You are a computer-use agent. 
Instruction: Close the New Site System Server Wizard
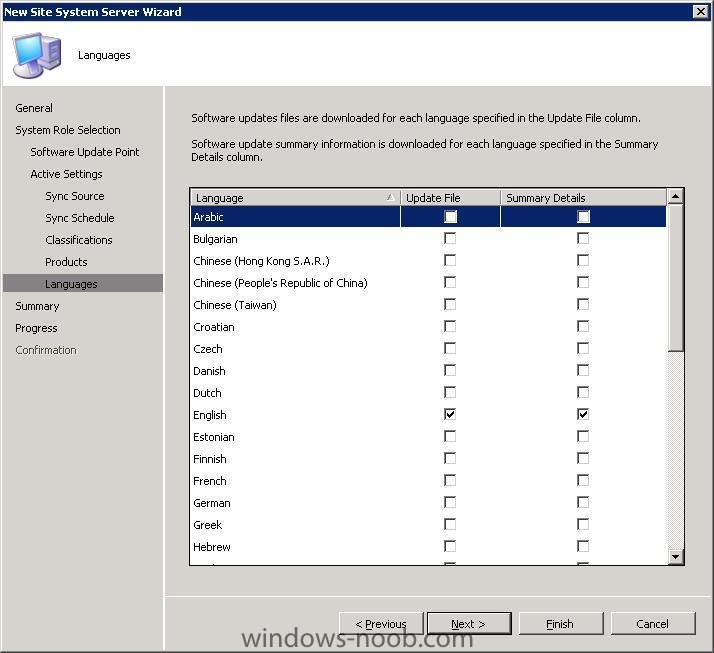(x=700, y=11)
